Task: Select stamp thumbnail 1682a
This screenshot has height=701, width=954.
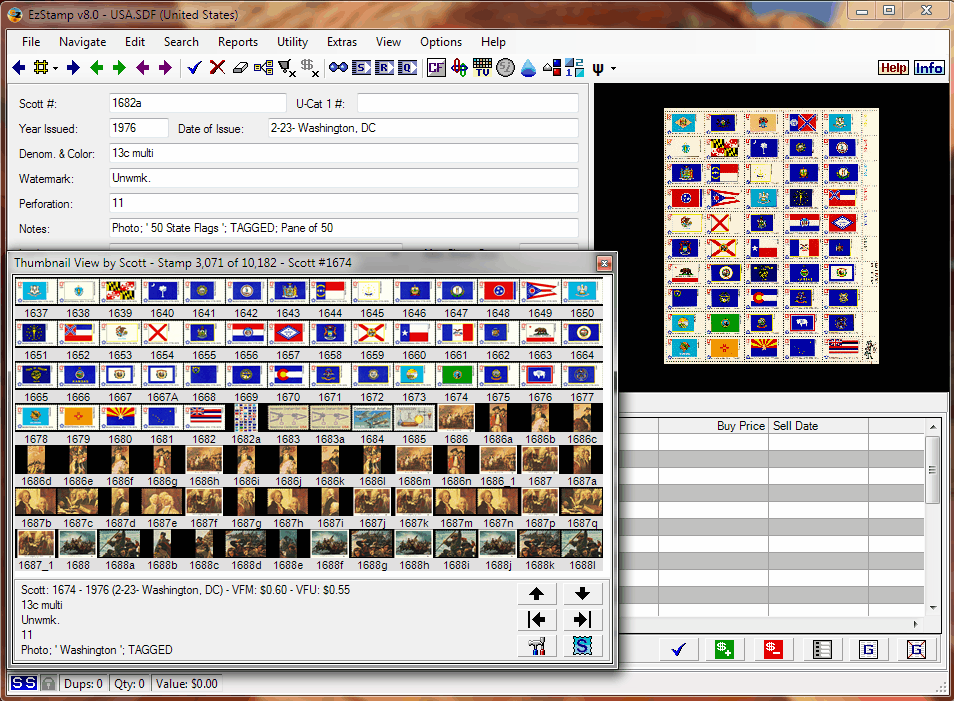Action: click(245, 418)
